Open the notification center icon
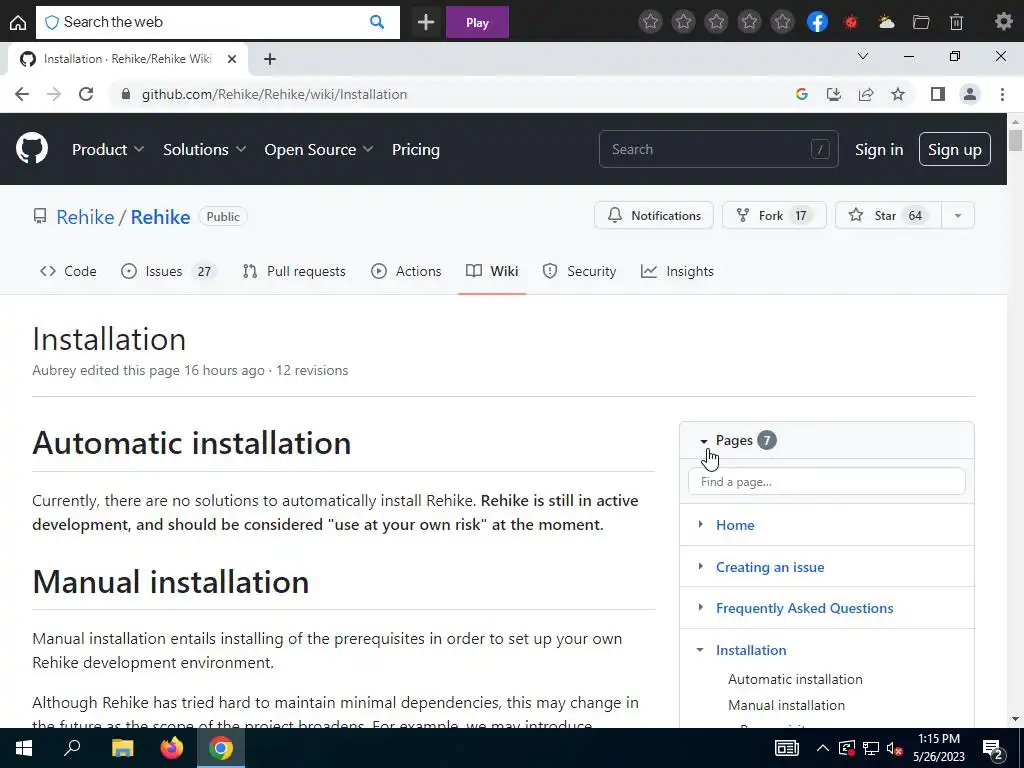The height and width of the screenshot is (768, 1024). 993,749
